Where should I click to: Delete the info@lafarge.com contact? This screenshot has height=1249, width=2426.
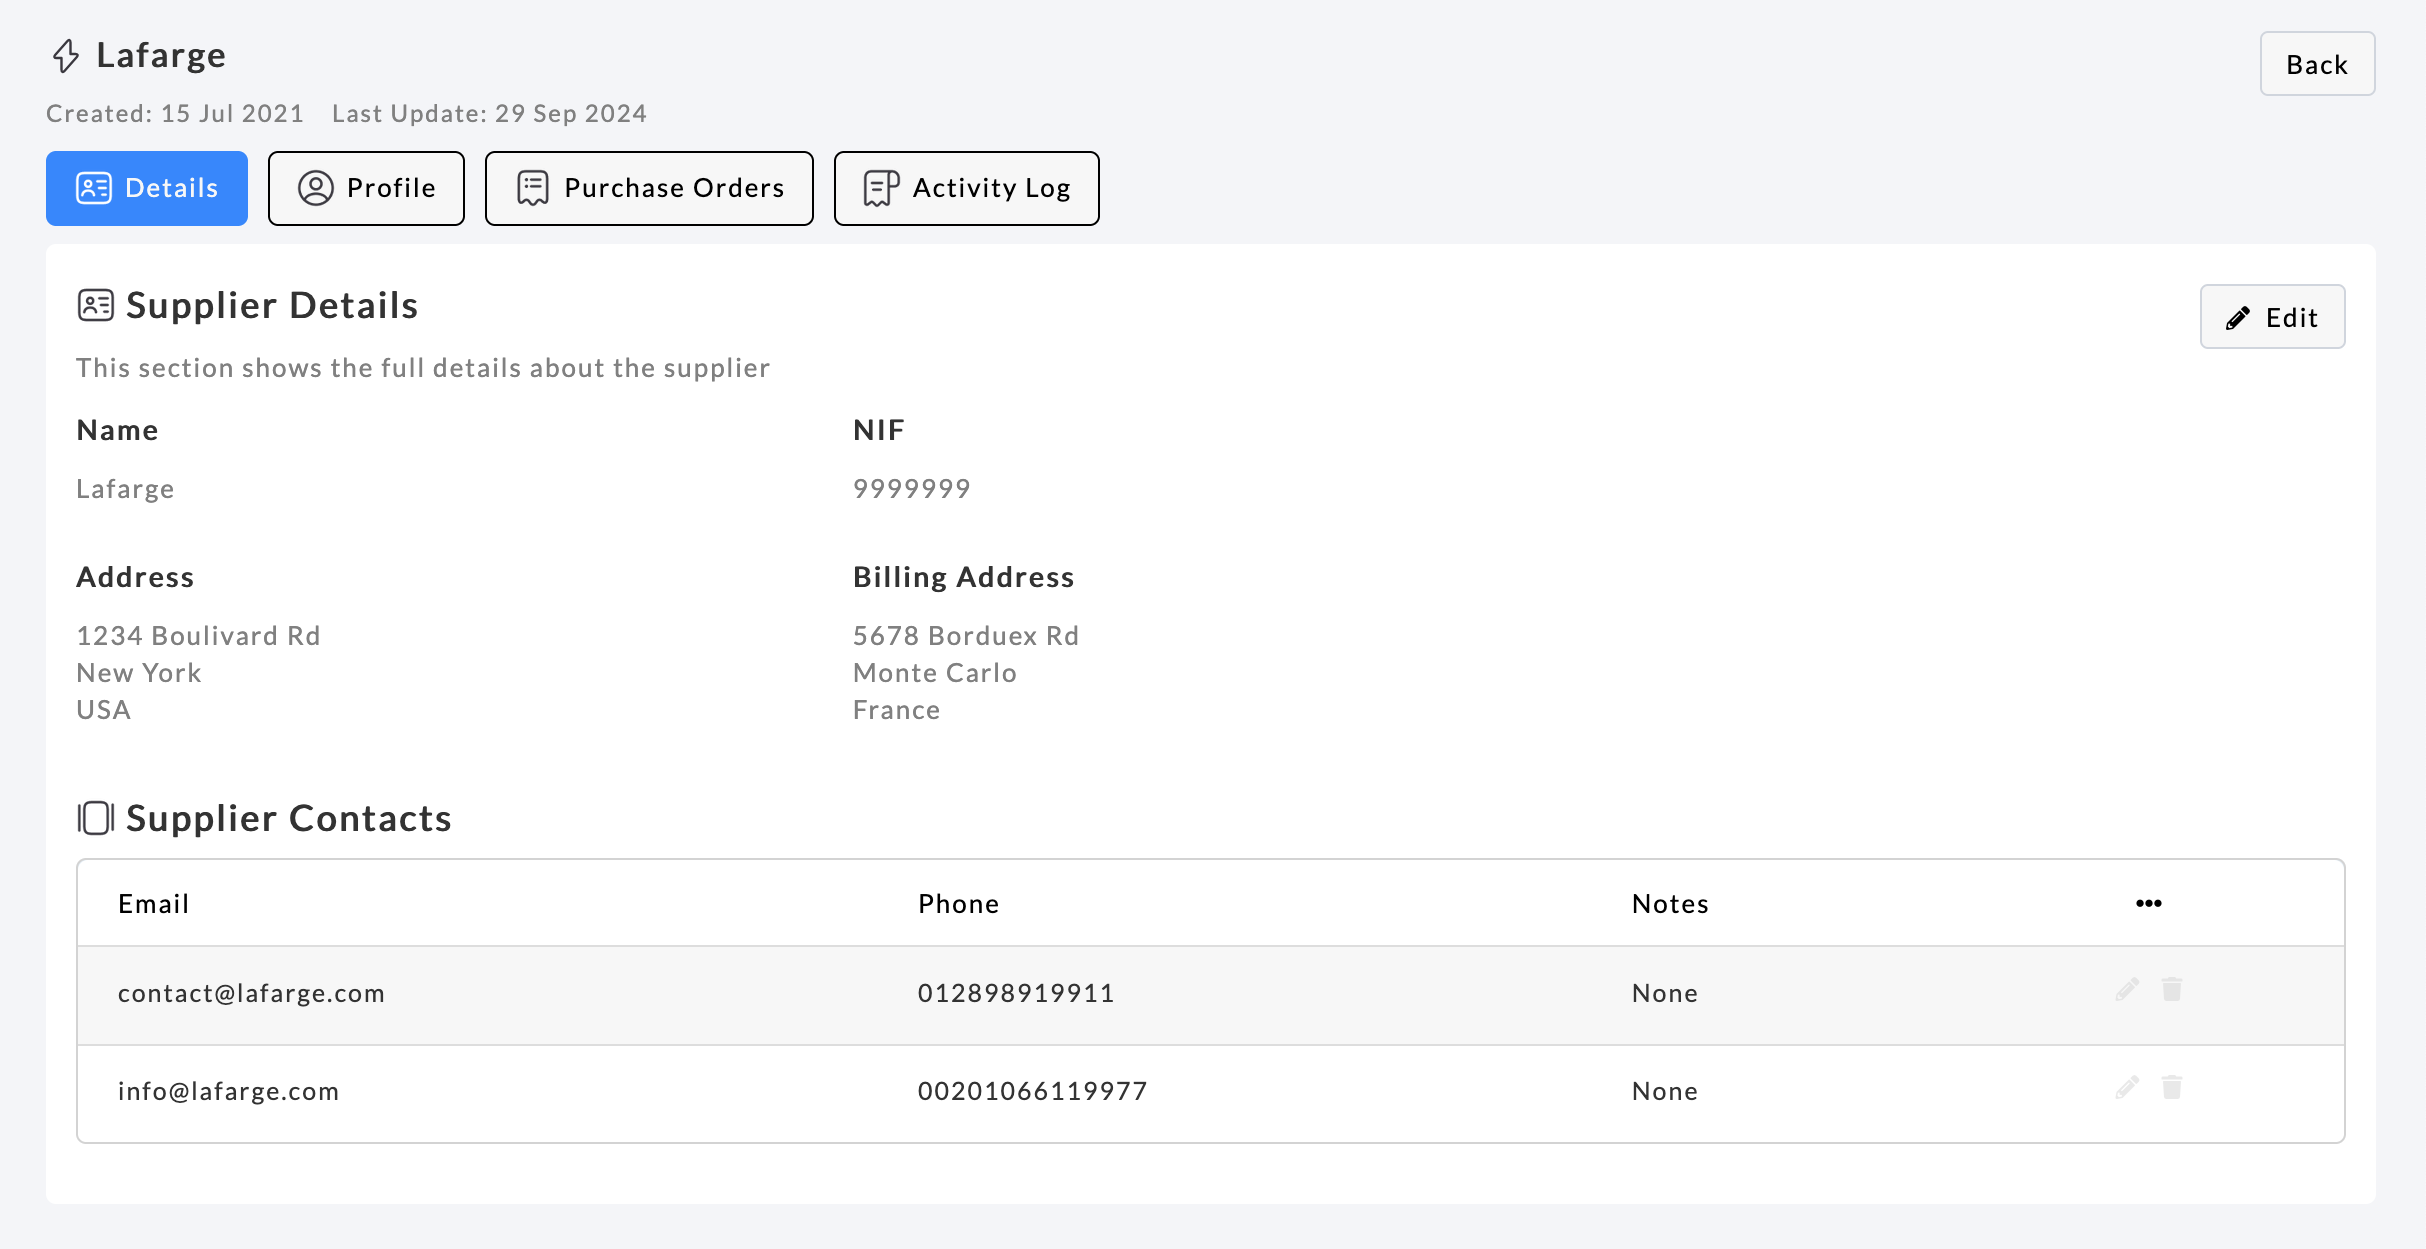[x=2172, y=1088]
